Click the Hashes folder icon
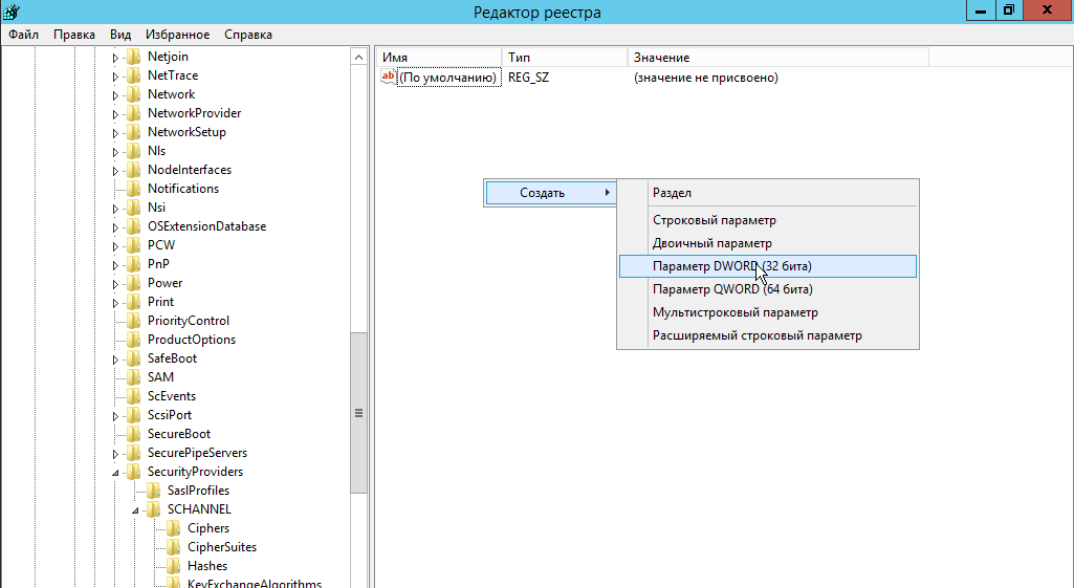This screenshot has height=588, width=1074. [174, 566]
